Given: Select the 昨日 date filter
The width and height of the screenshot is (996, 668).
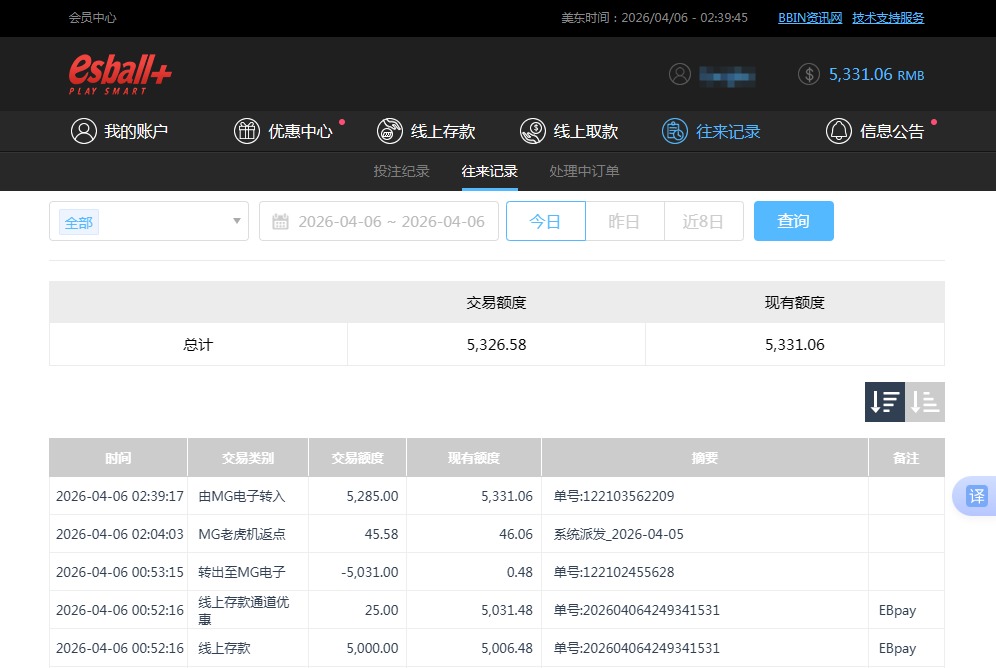Looking at the screenshot, I should pyautogui.click(x=624, y=221).
